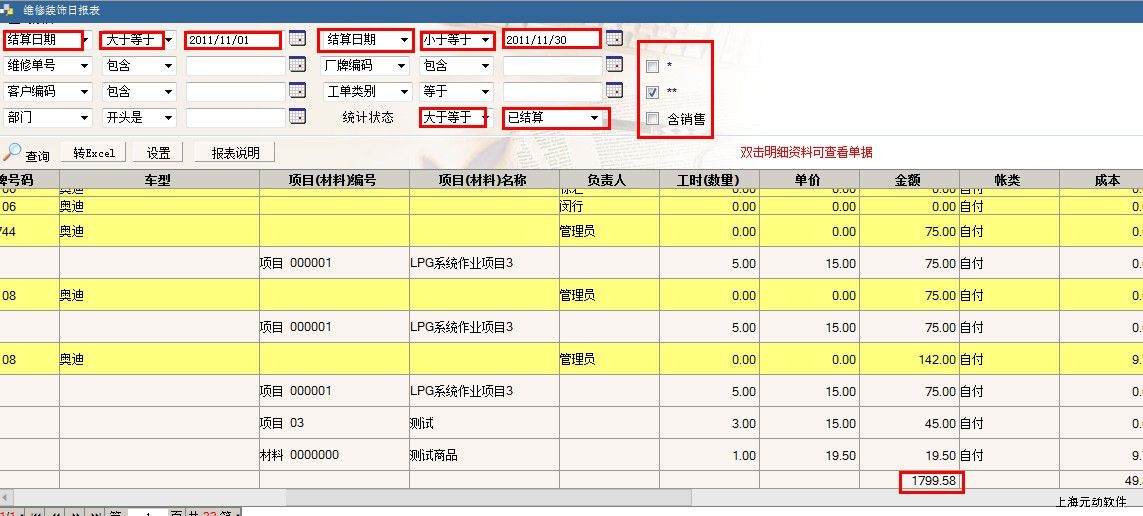This screenshot has width=1143, height=516.
Task: Open the 已结算 status dropdown
Action: [556, 118]
